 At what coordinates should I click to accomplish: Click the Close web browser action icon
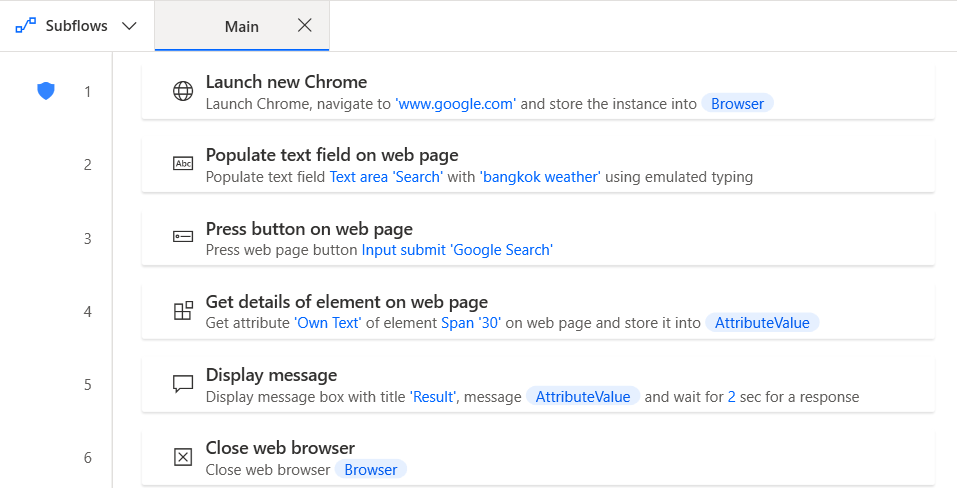(183, 457)
